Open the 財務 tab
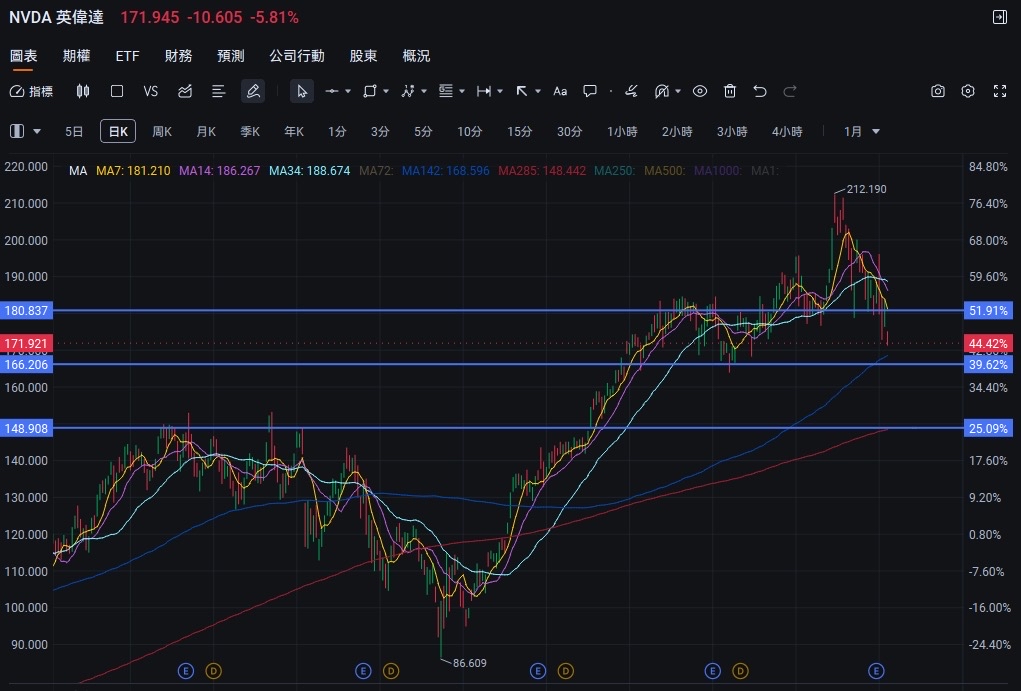Screen dimensions: 1021x691 coord(179,56)
